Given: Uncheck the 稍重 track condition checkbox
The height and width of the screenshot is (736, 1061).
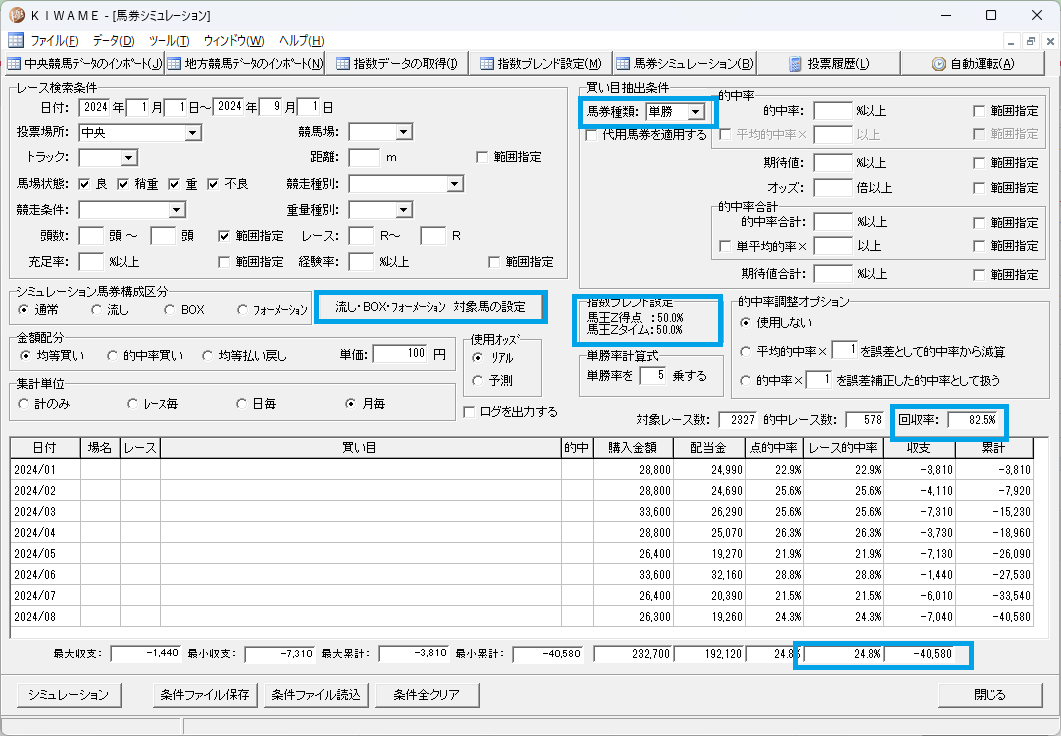Looking at the screenshot, I should click(x=123, y=184).
